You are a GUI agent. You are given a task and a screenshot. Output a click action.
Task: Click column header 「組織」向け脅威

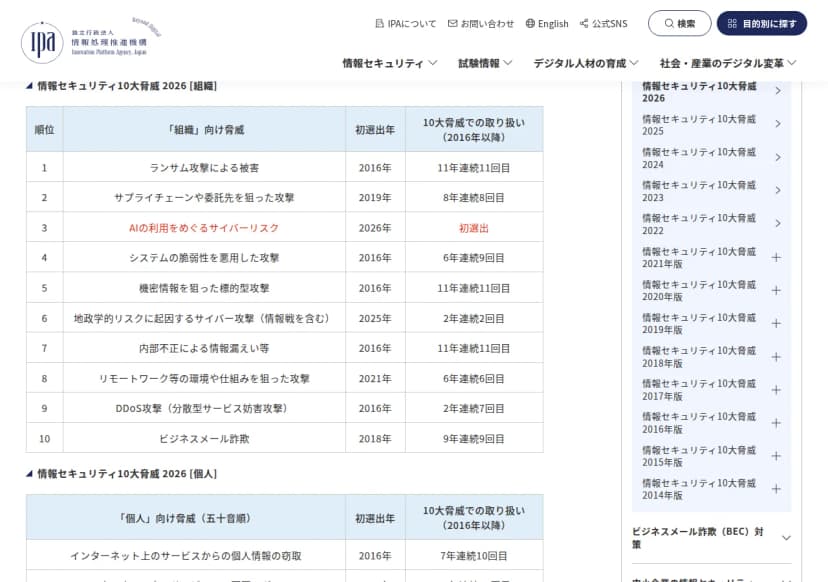tap(204, 129)
